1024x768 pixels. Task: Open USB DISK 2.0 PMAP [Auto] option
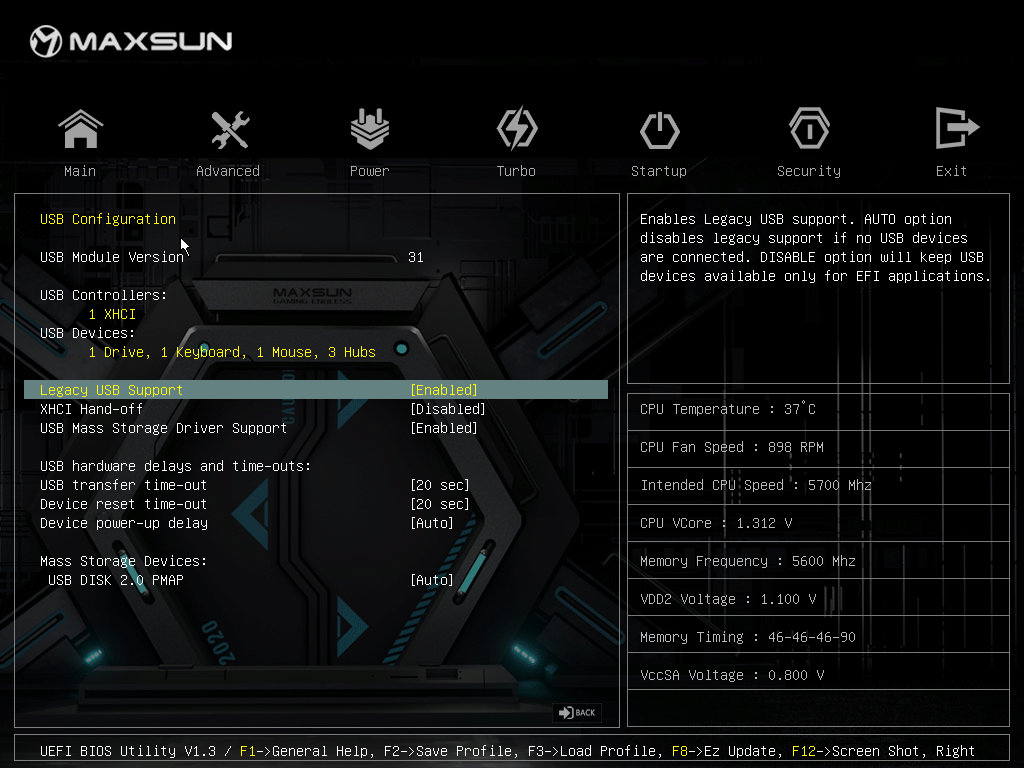tap(432, 580)
